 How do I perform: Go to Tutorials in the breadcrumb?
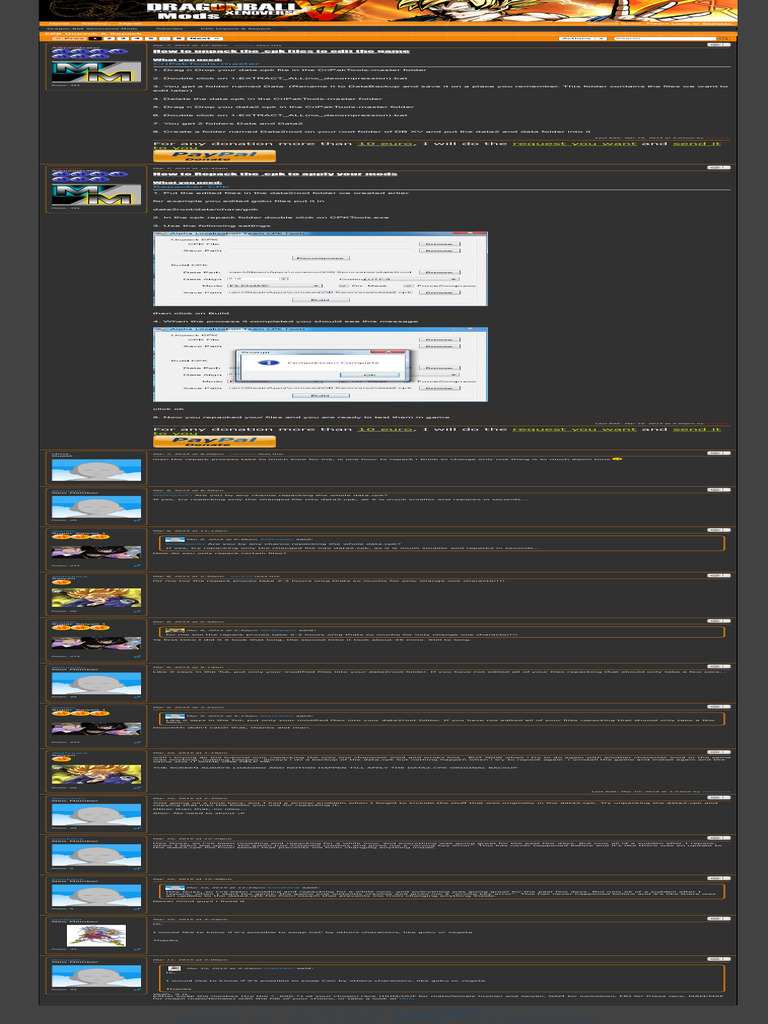(169, 29)
